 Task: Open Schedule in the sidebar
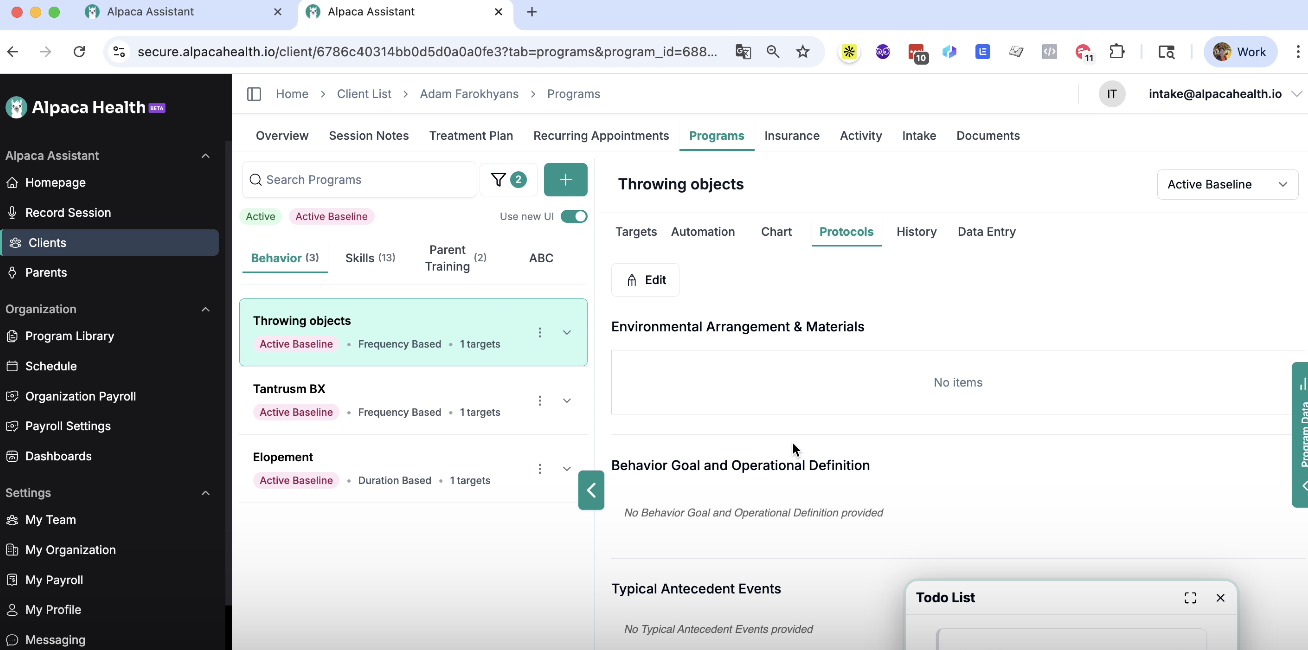51,366
